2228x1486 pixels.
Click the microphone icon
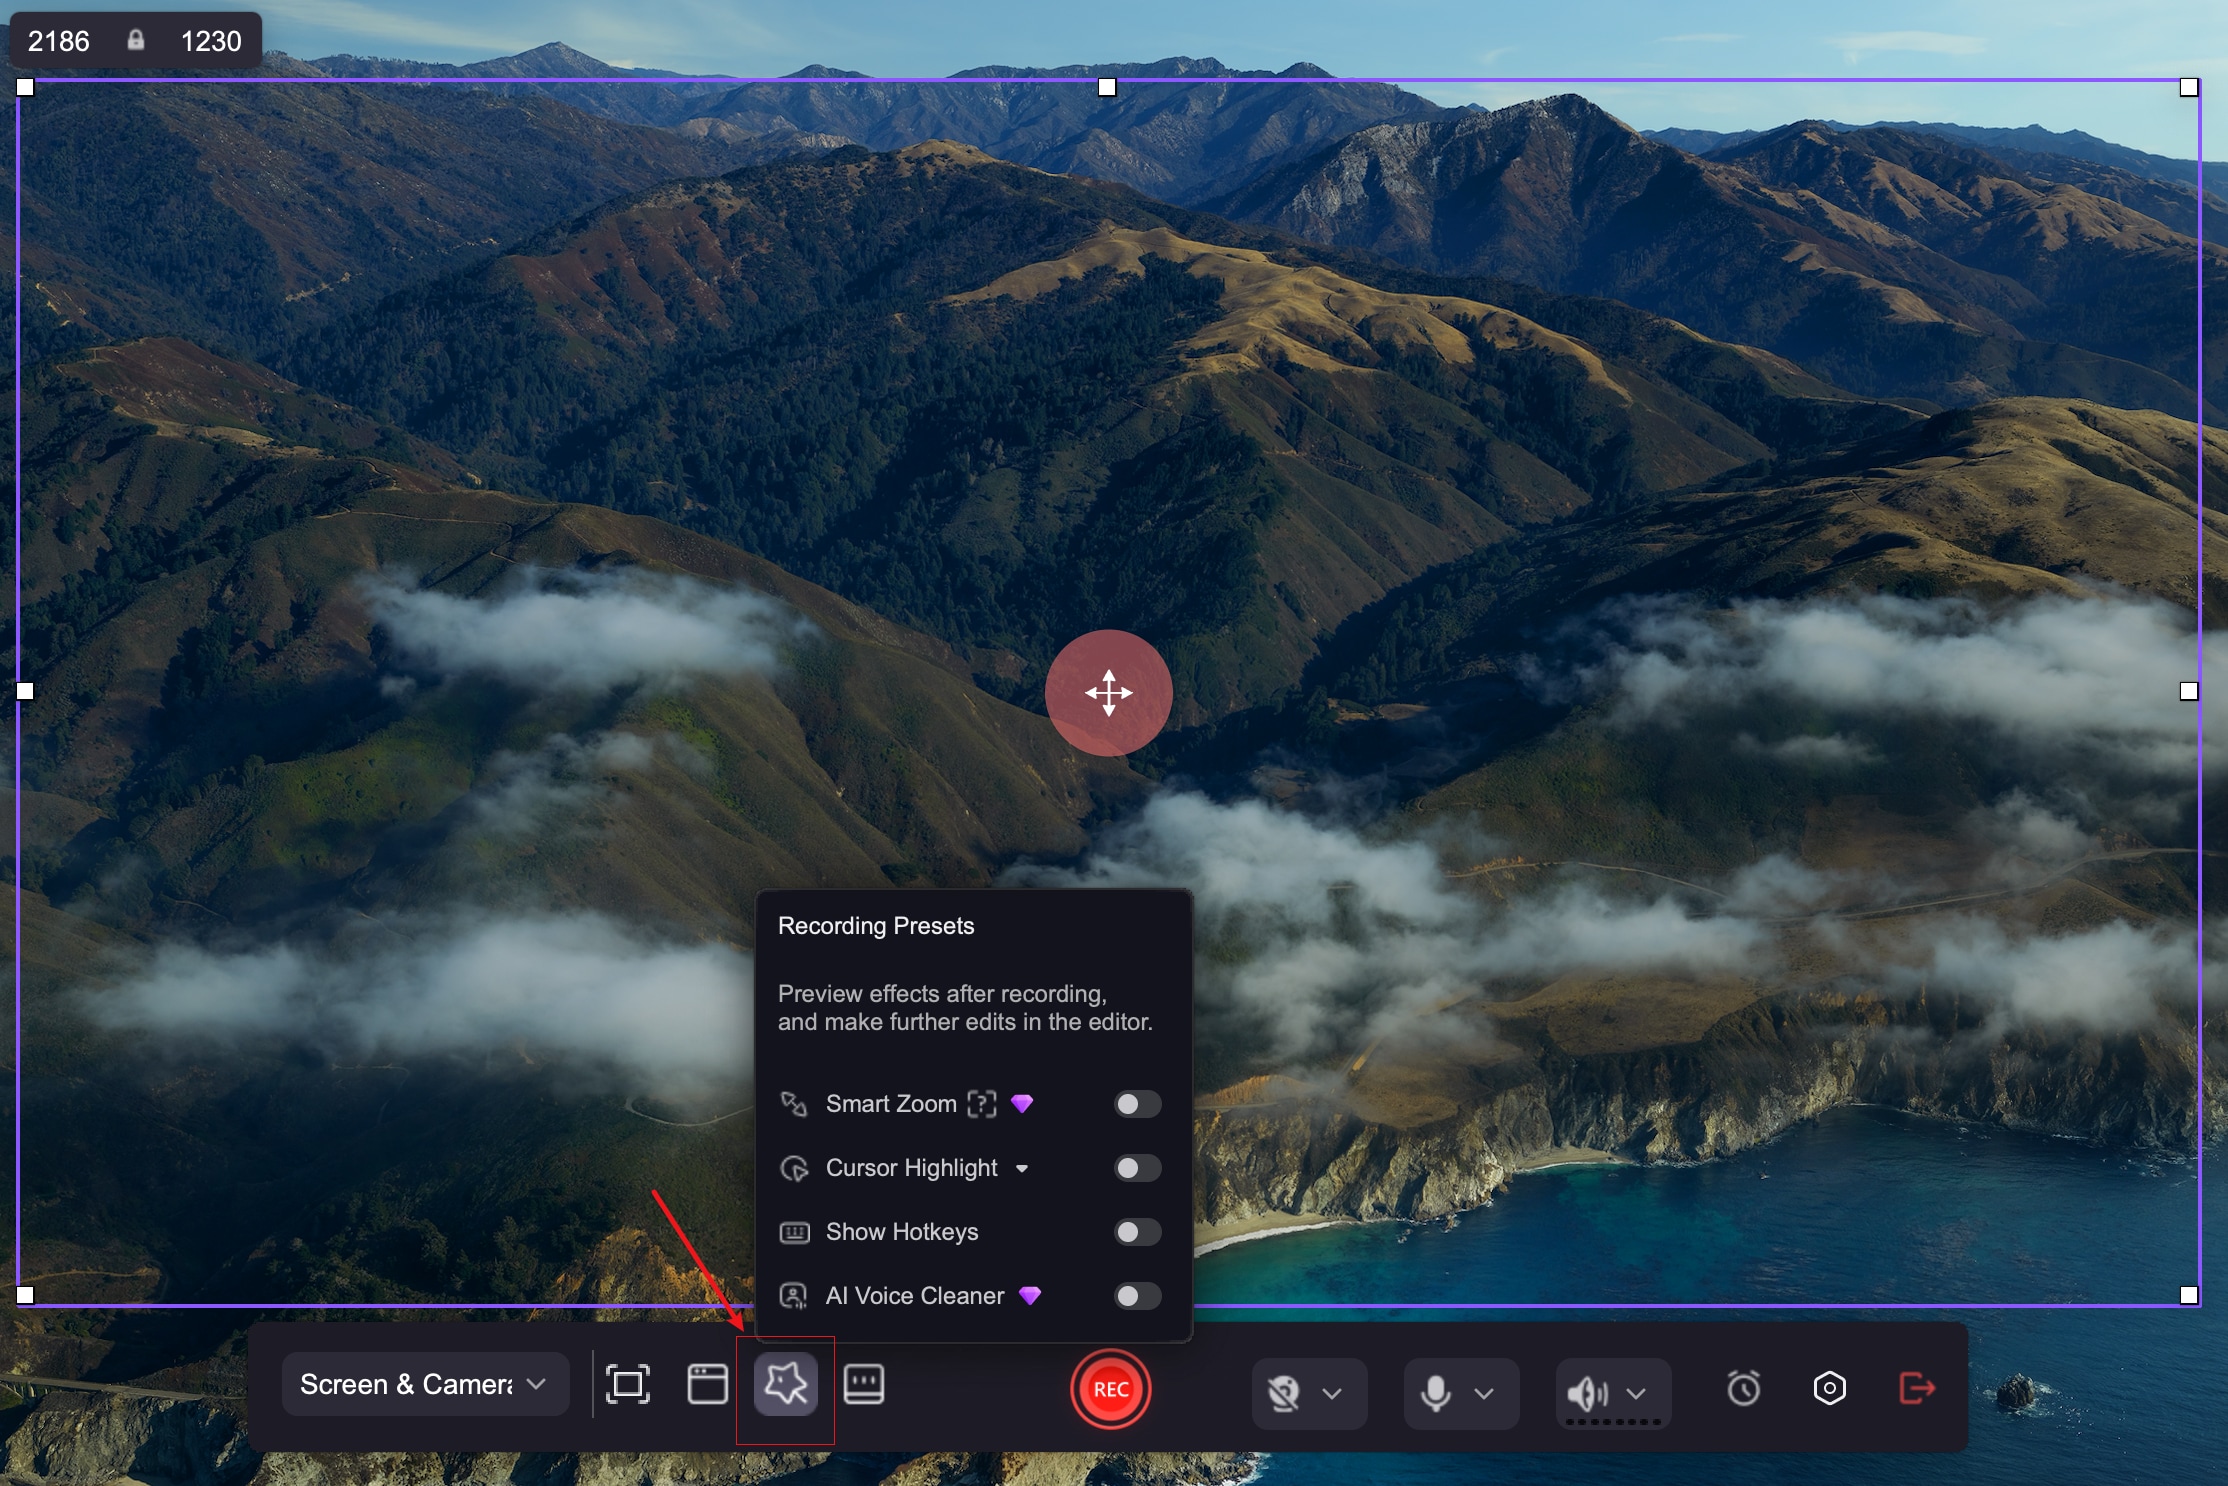tap(1435, 1393)
